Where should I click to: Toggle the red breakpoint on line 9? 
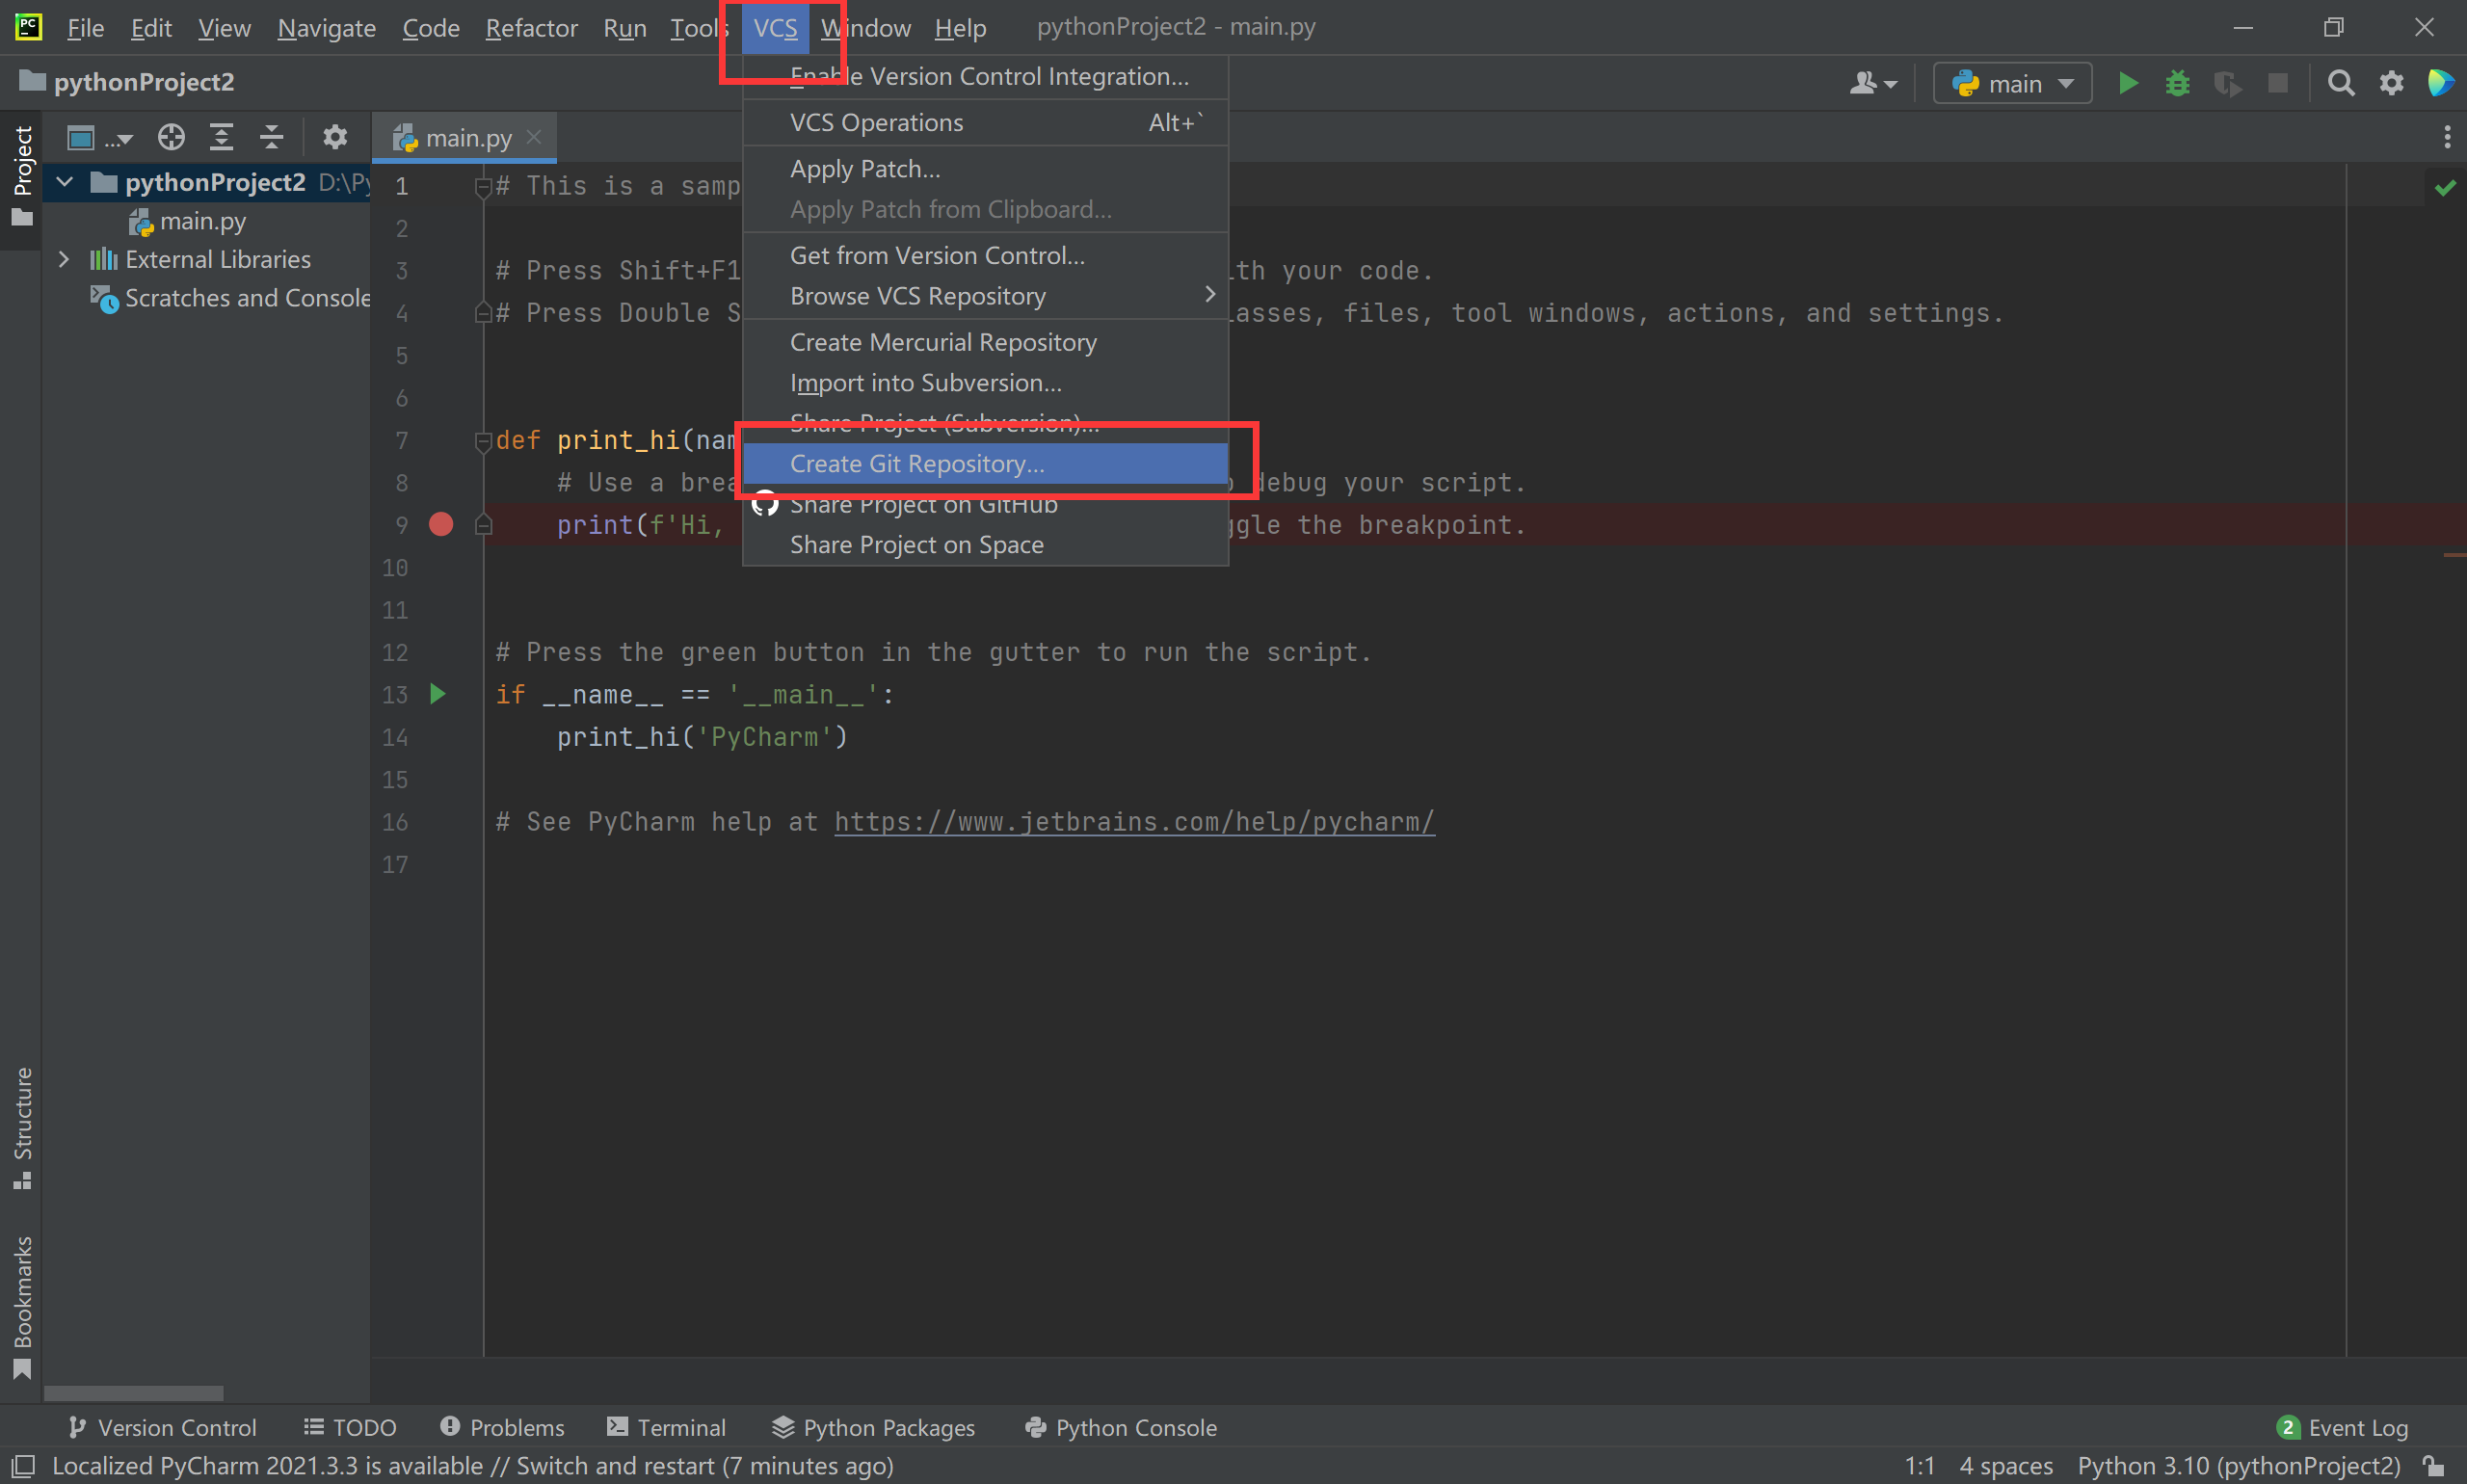tap(441, 524)
